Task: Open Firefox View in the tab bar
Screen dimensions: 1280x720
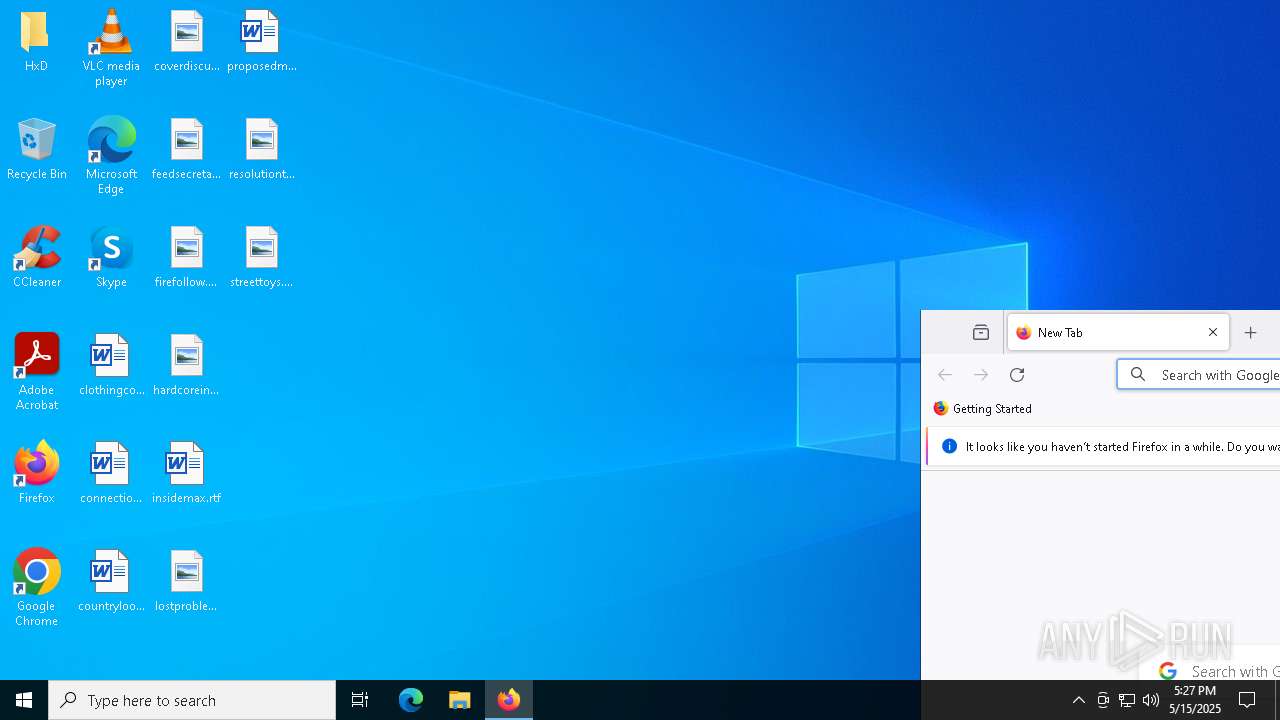Action: [980, 332]
